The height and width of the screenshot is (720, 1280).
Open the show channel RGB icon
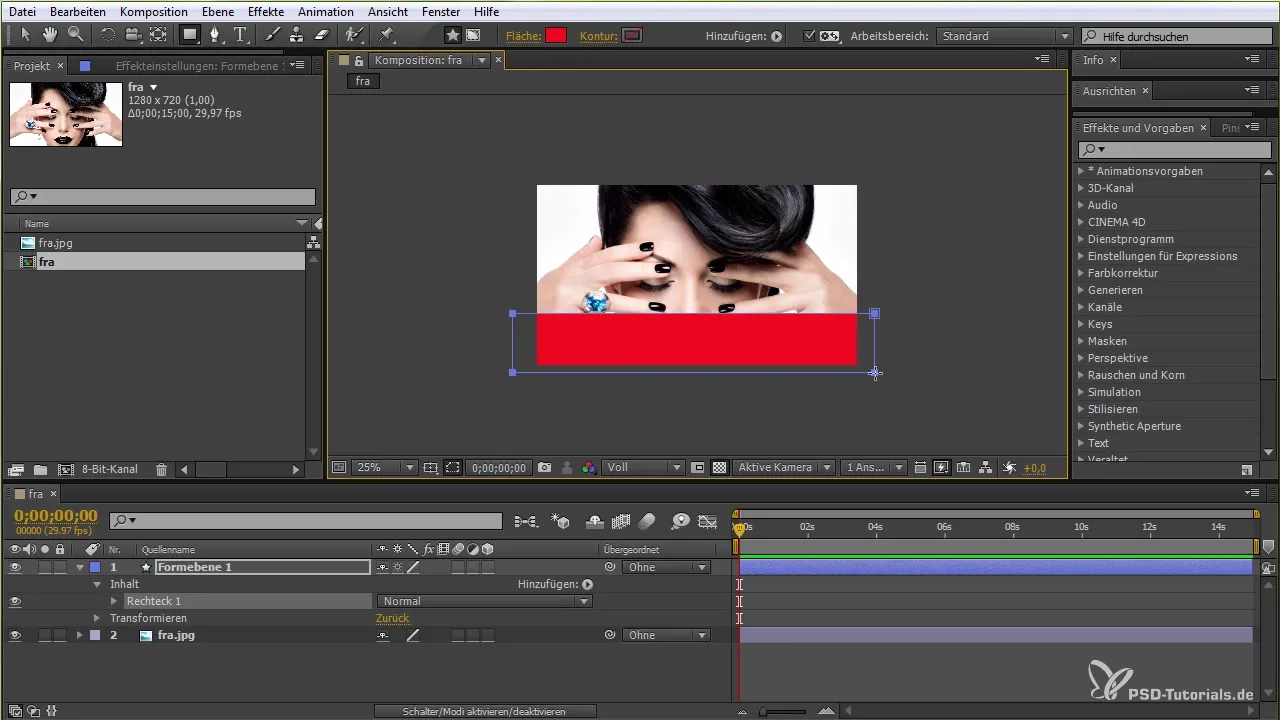pyautogui.click(x=589, y=467)
